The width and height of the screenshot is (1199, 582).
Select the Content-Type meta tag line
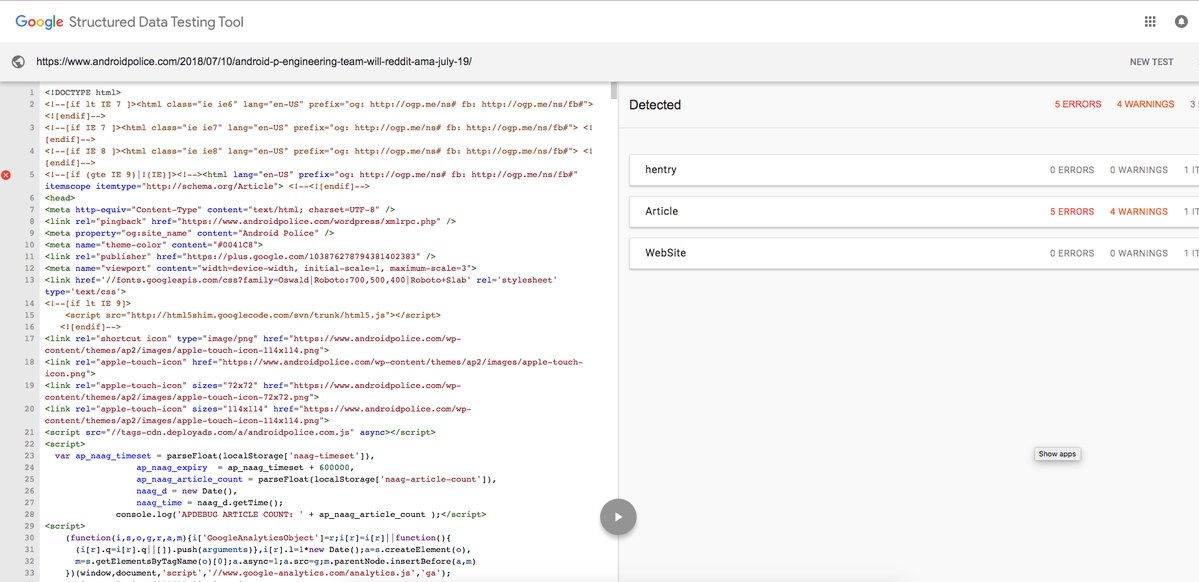220,210
